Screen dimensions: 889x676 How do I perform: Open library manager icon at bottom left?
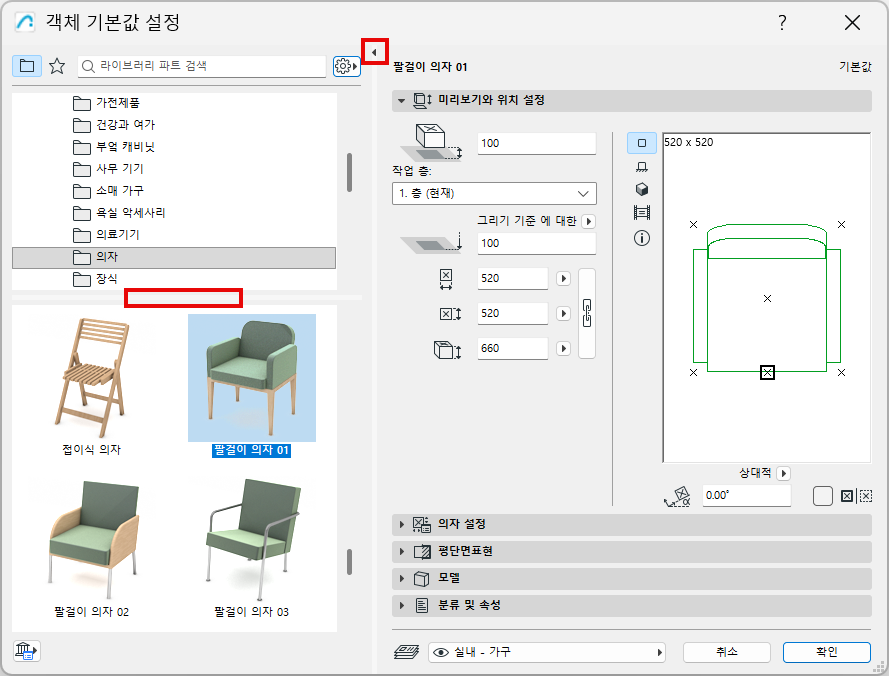click(x=26, y=650)
